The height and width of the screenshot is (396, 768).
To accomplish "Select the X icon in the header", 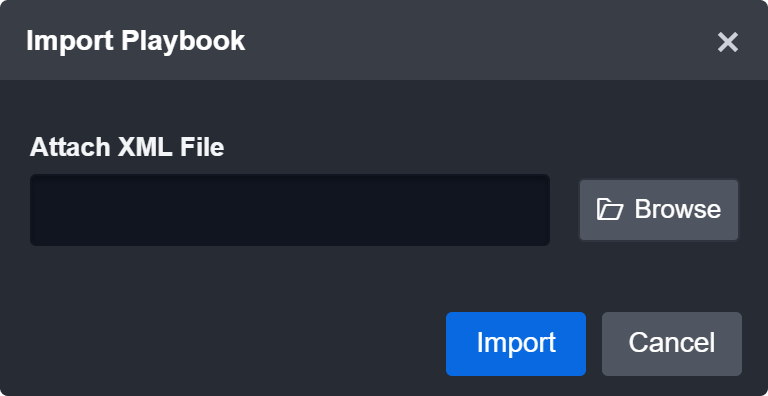I will pos(727,42).
